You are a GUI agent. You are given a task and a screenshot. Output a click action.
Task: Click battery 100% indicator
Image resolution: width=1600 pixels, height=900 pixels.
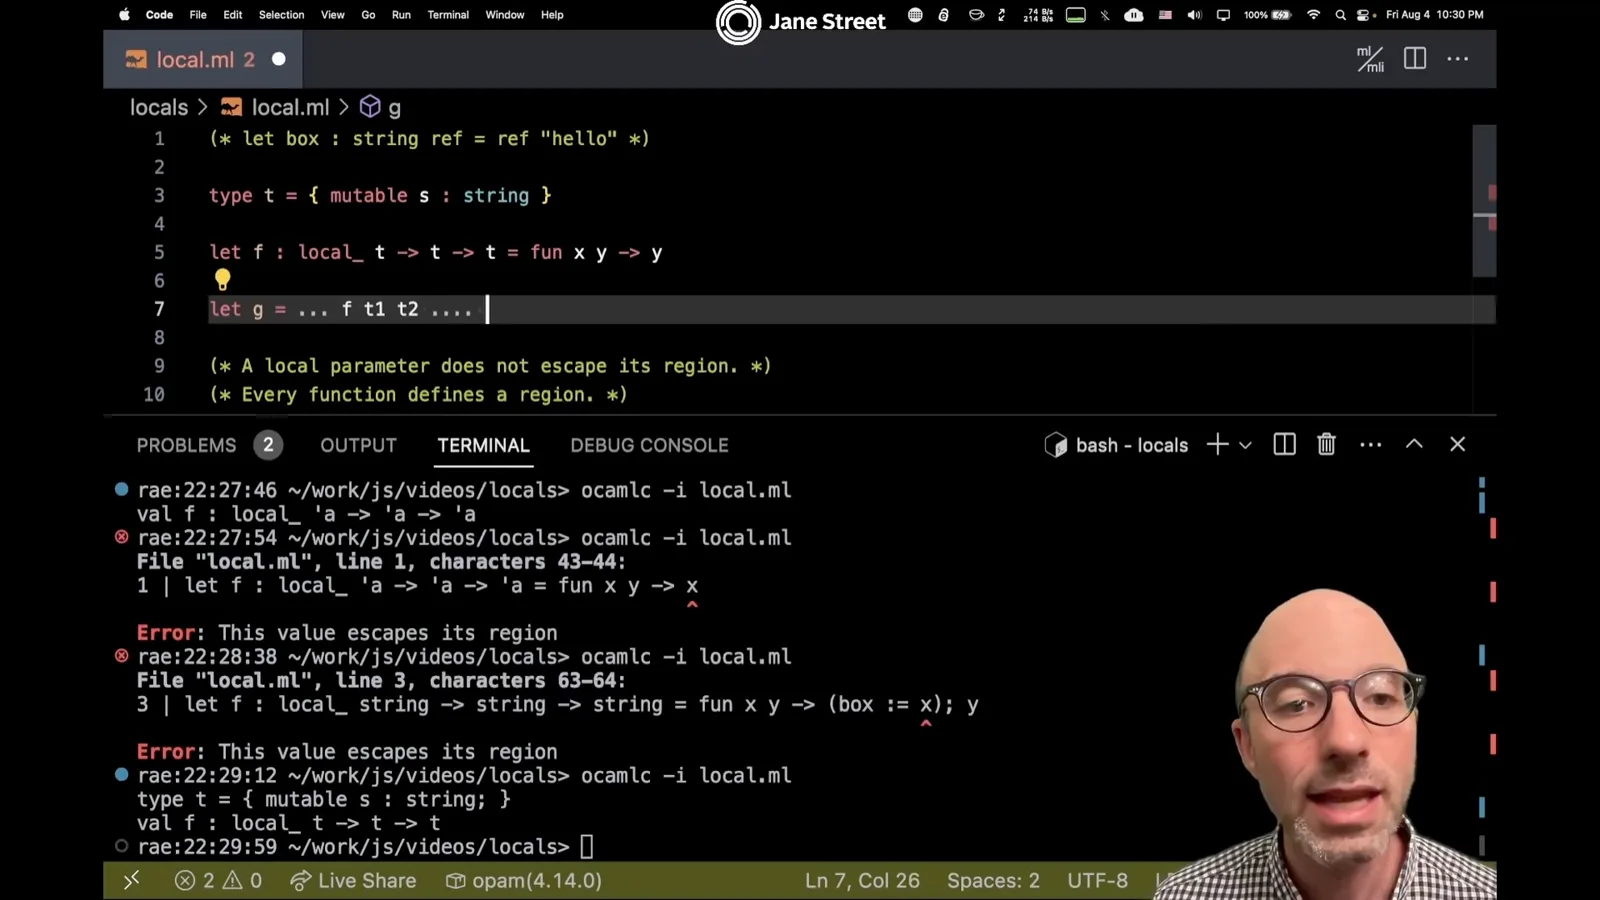[x=1267, y=15]
